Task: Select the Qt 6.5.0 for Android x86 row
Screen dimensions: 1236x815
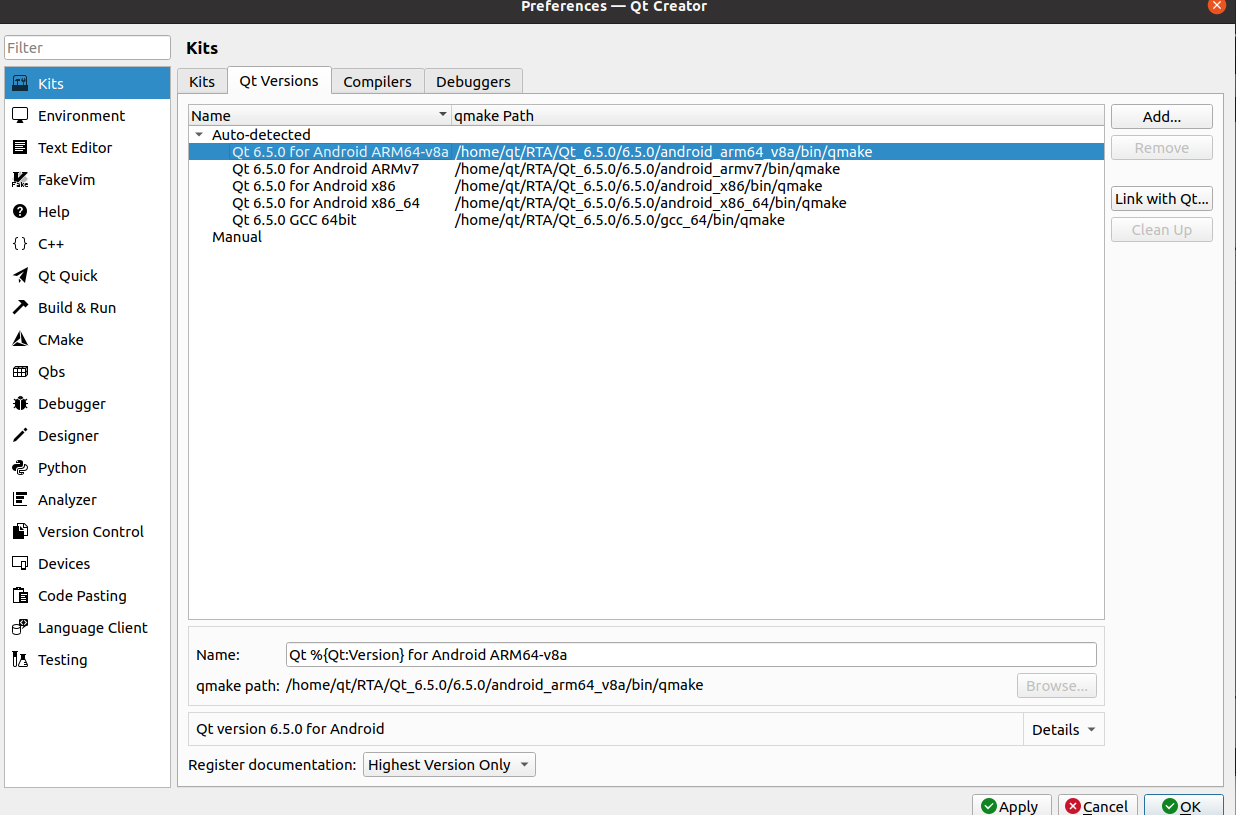Action: [x=646, y=186]
